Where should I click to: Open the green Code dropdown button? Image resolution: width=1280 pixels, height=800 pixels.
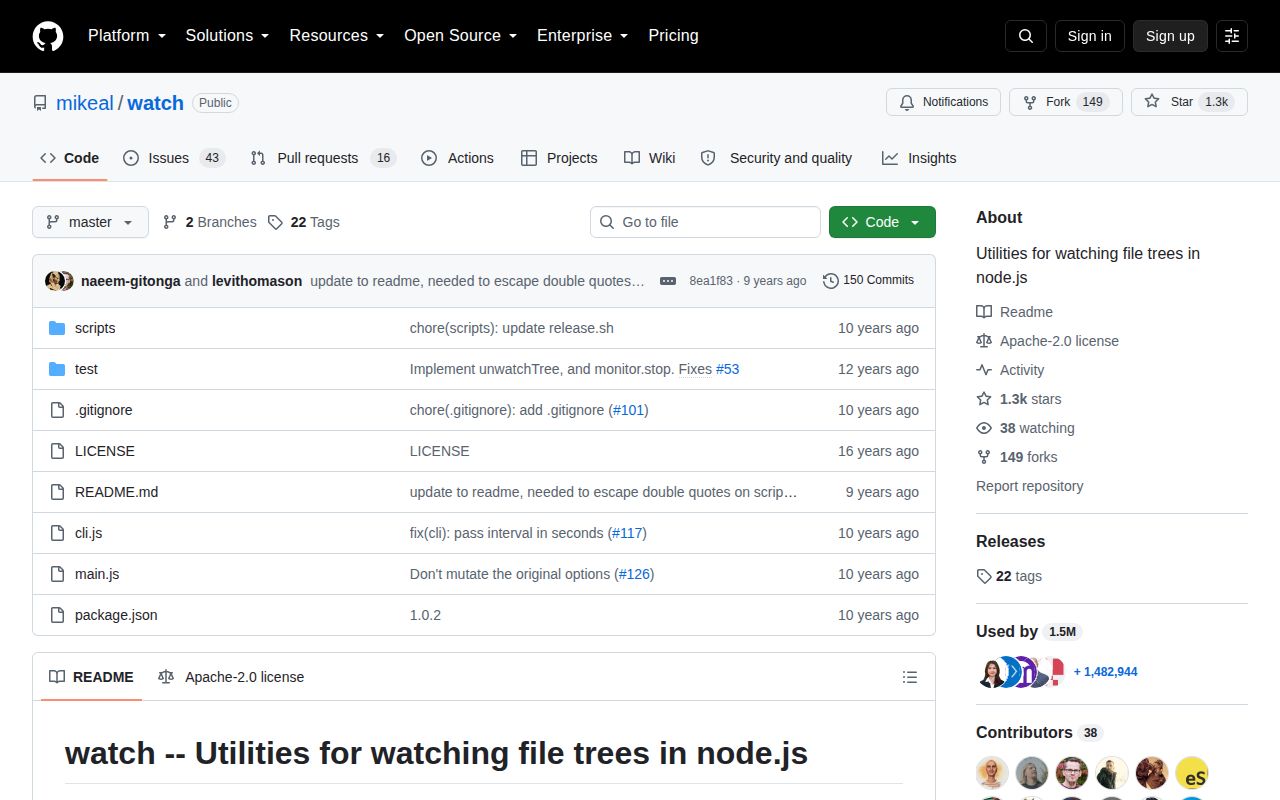(882, 222)
